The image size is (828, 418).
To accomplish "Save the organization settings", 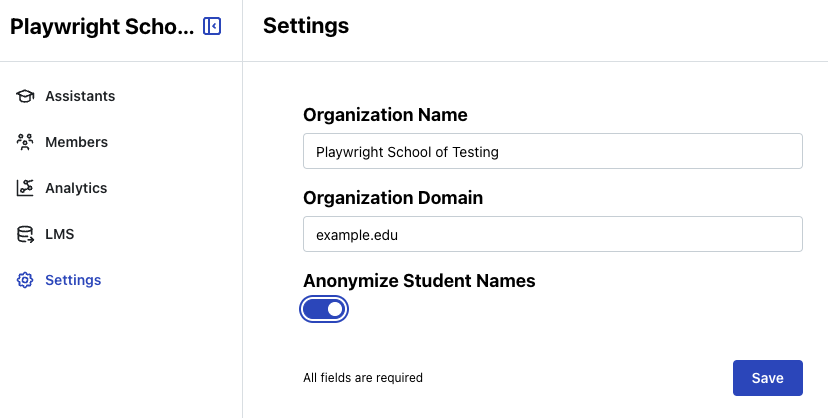I will [x=767, y=378].
